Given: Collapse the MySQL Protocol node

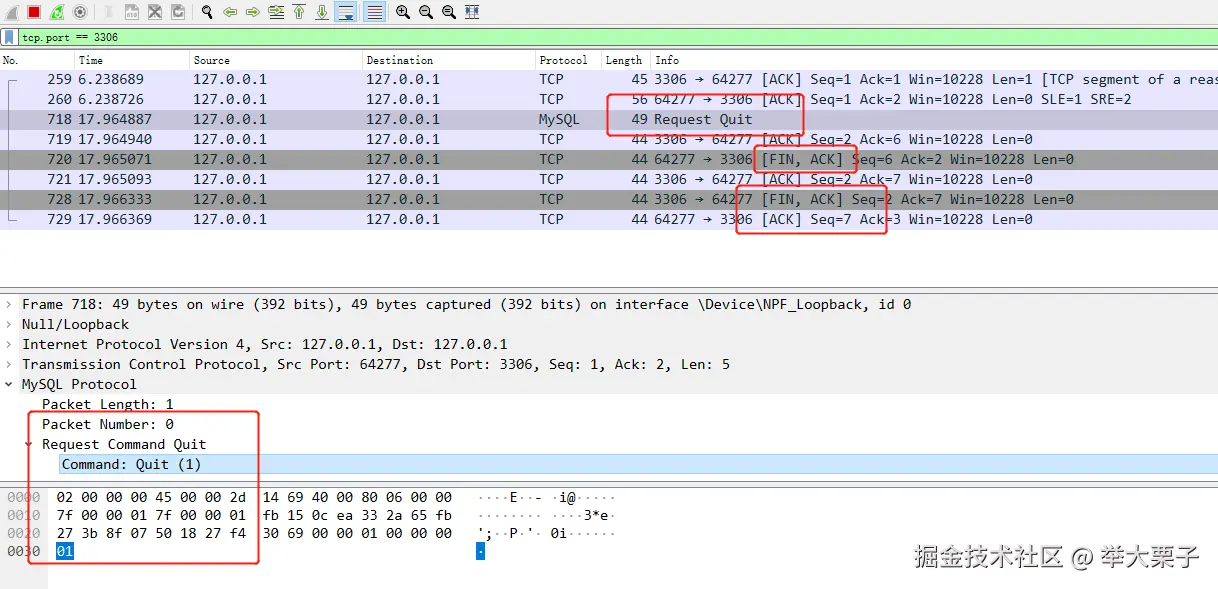Looking at the screenshot, I should [x=10, y=384].
